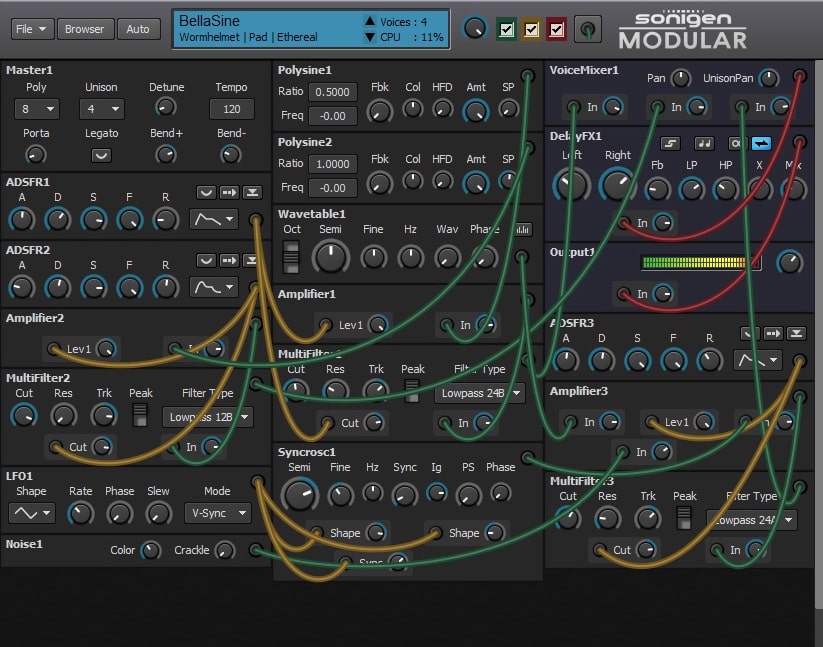
Task: Open the File menu
Action: tap(31, 29)
